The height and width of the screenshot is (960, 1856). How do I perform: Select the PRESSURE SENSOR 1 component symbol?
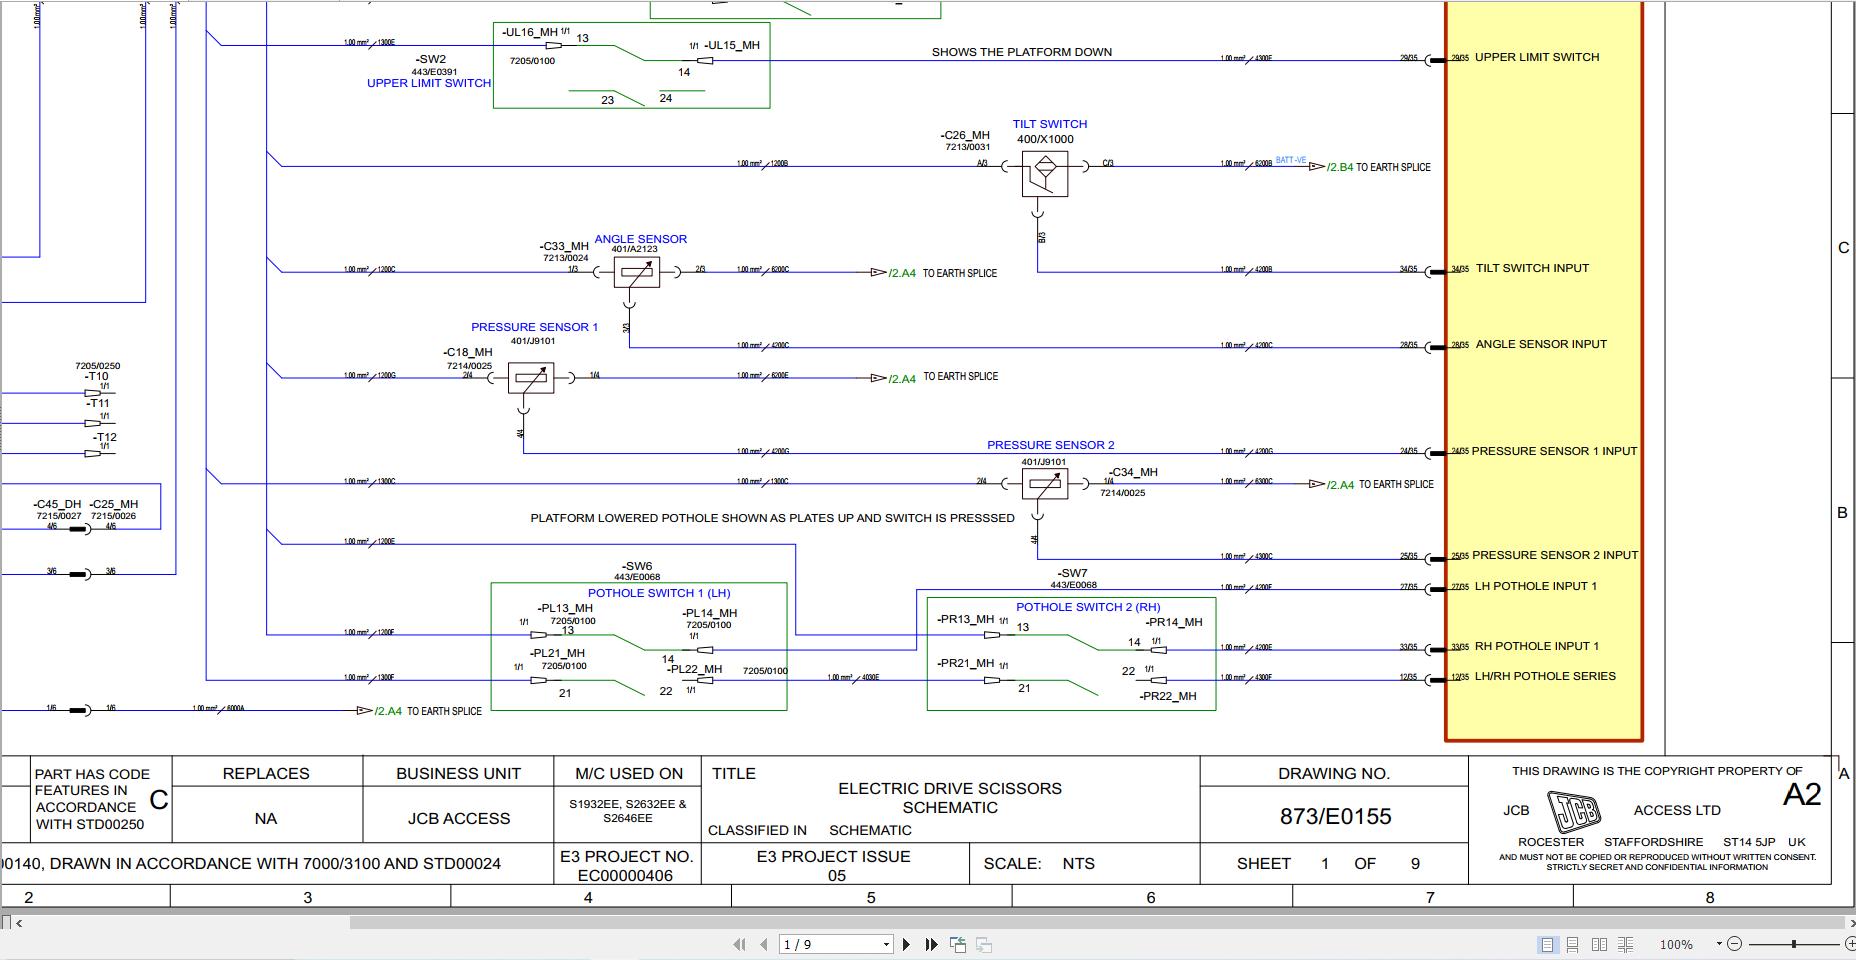(531, 378)
